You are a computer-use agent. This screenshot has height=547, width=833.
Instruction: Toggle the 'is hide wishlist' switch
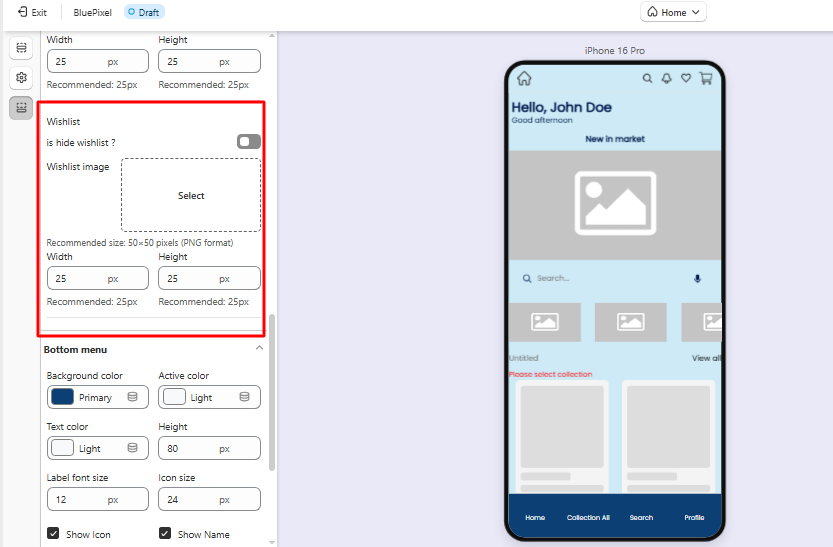click(x=248, y=142)
